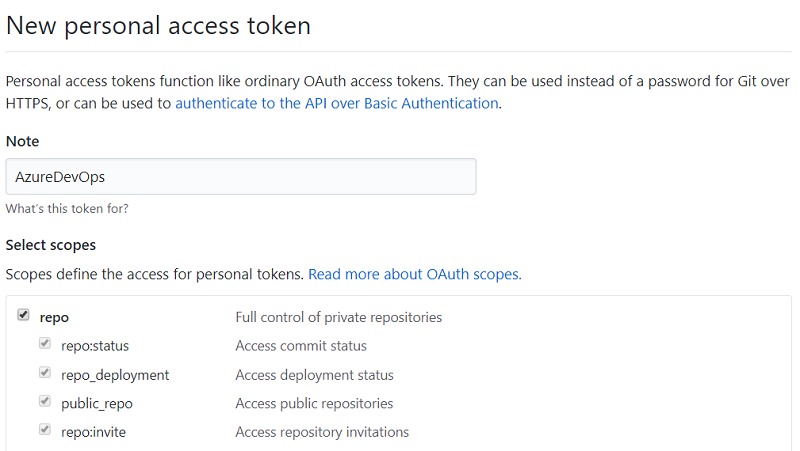Click the Access repository invitations description

(322, 432)
